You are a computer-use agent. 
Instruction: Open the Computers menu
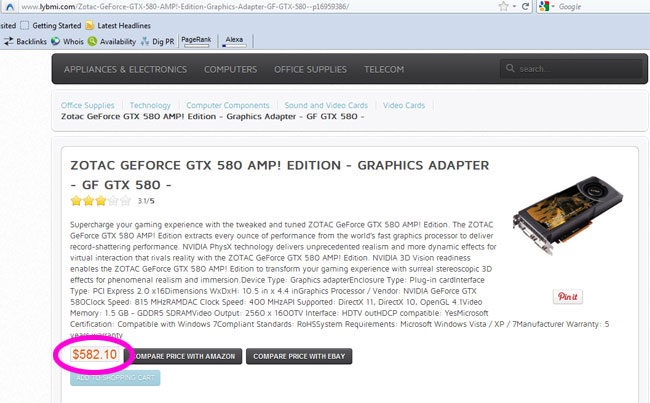click(230, 69)
